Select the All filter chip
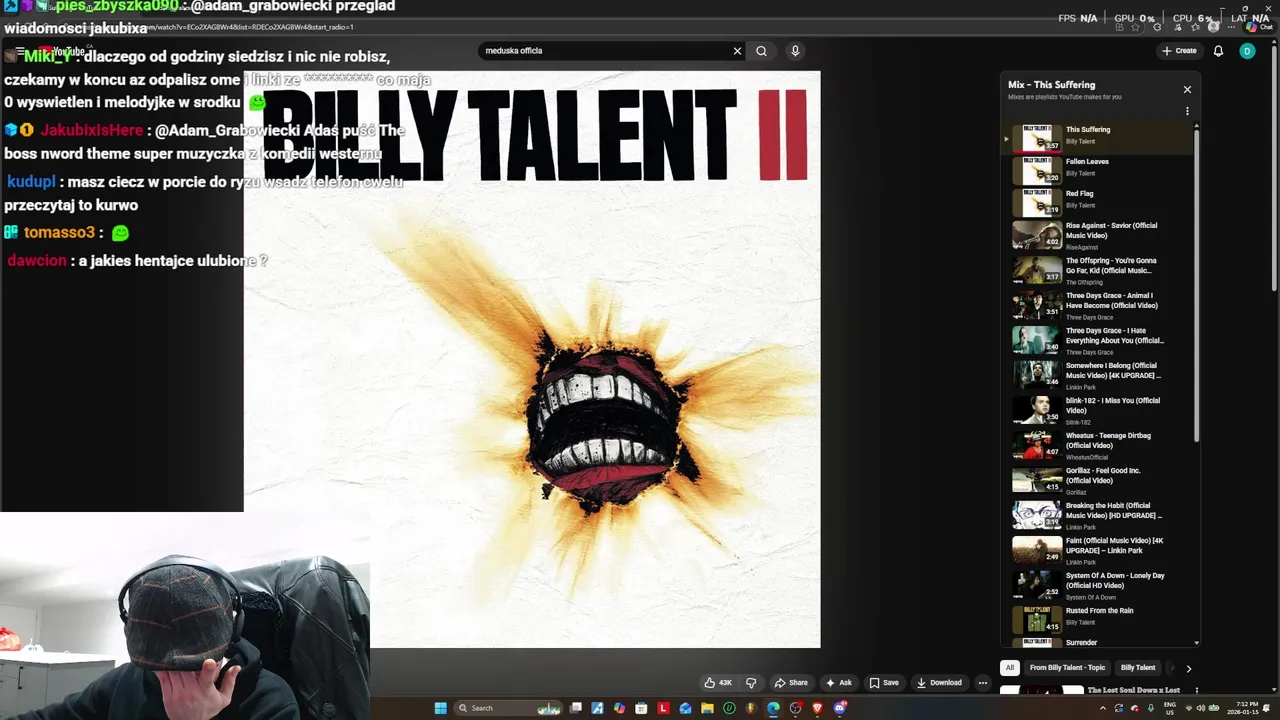 [x=1010, y=668]
